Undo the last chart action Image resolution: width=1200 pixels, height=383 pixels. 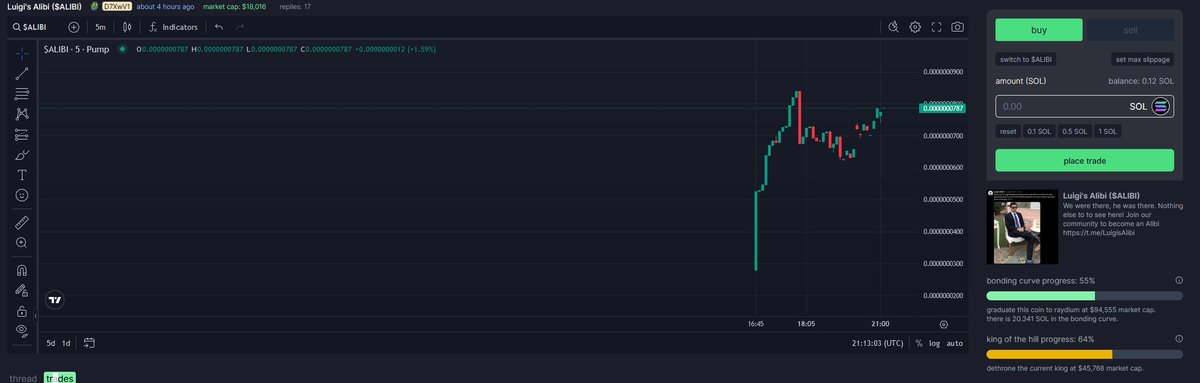pos(219,27)
